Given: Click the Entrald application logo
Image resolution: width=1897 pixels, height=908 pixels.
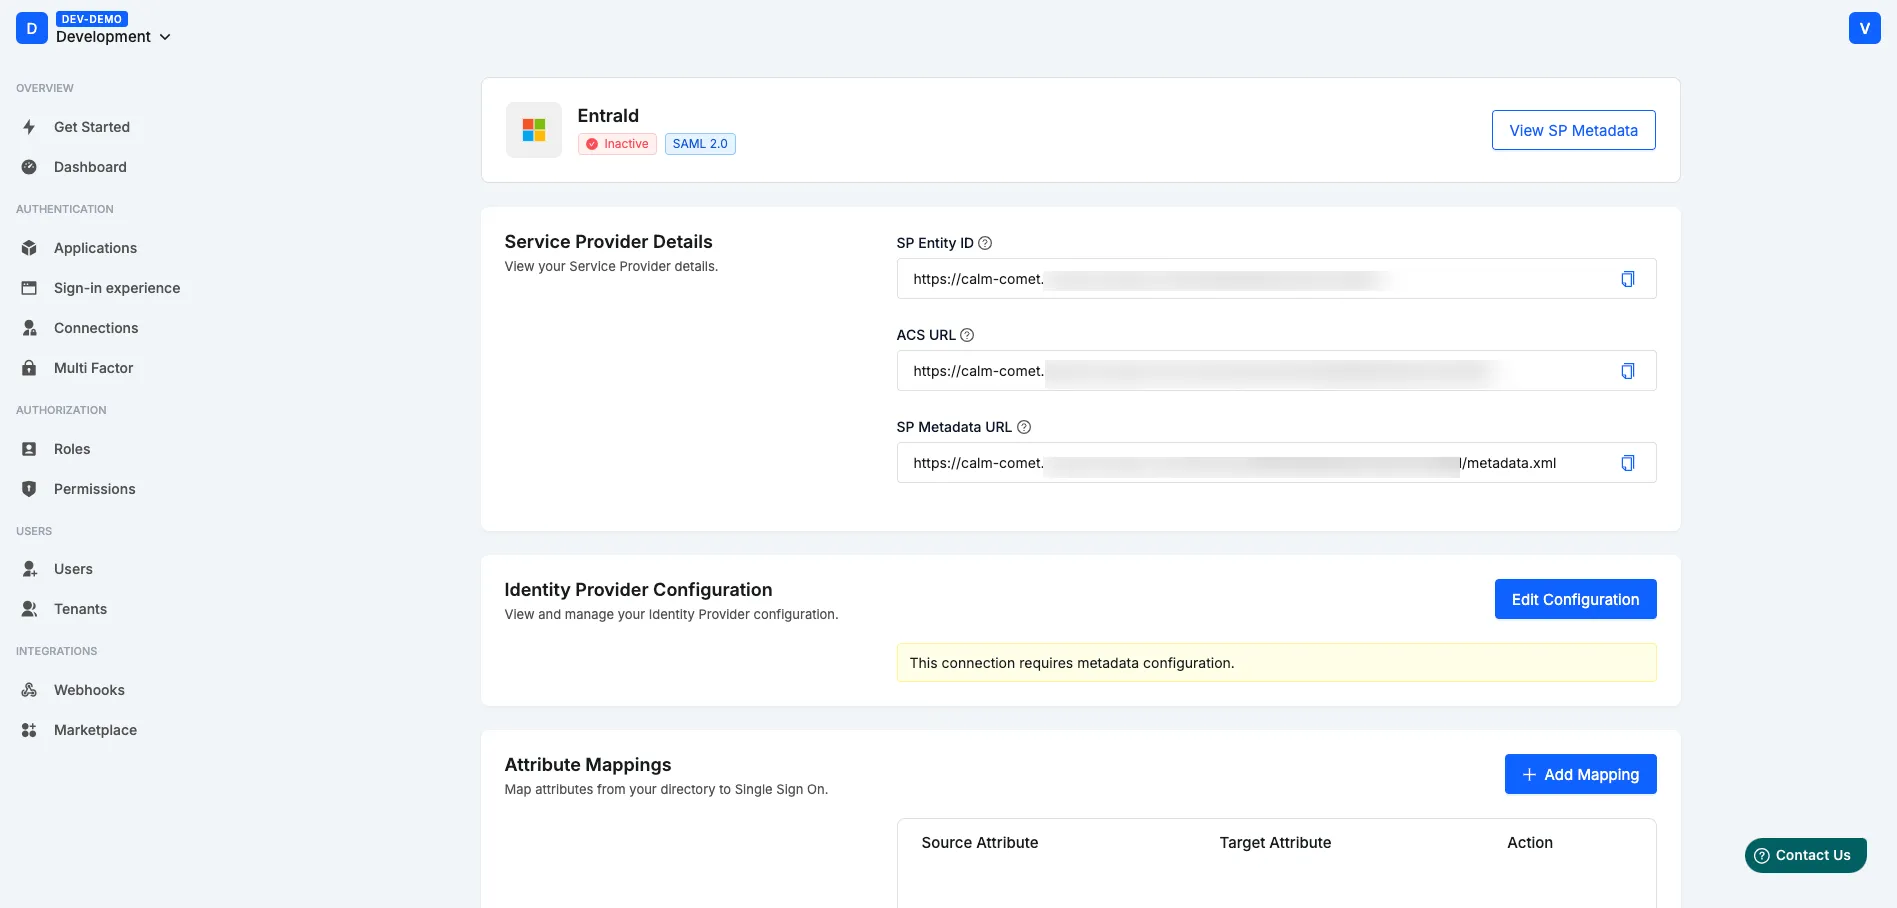Looking at the screenshot, I should (x=533, y=129).
